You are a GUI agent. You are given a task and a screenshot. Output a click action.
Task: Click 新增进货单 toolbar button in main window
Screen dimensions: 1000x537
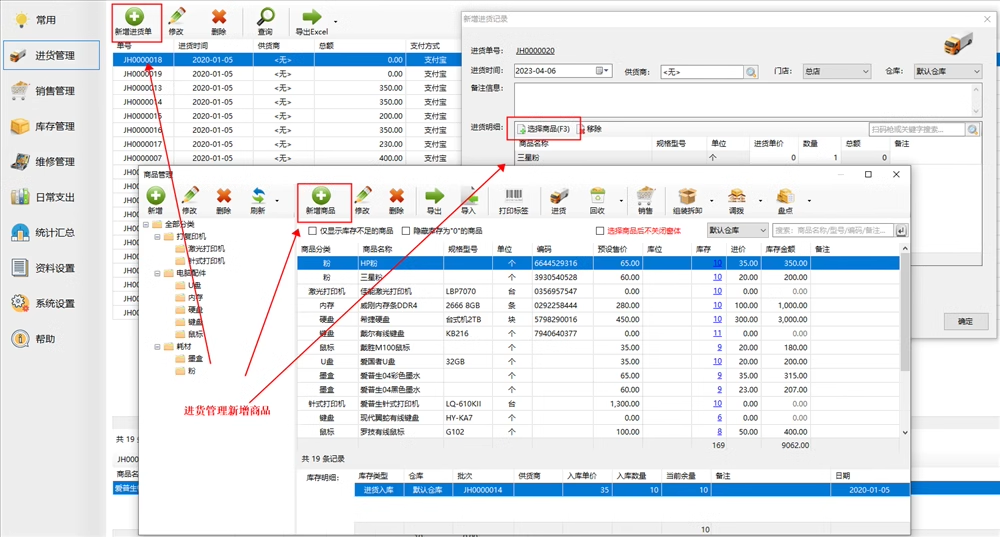point(134,22)
